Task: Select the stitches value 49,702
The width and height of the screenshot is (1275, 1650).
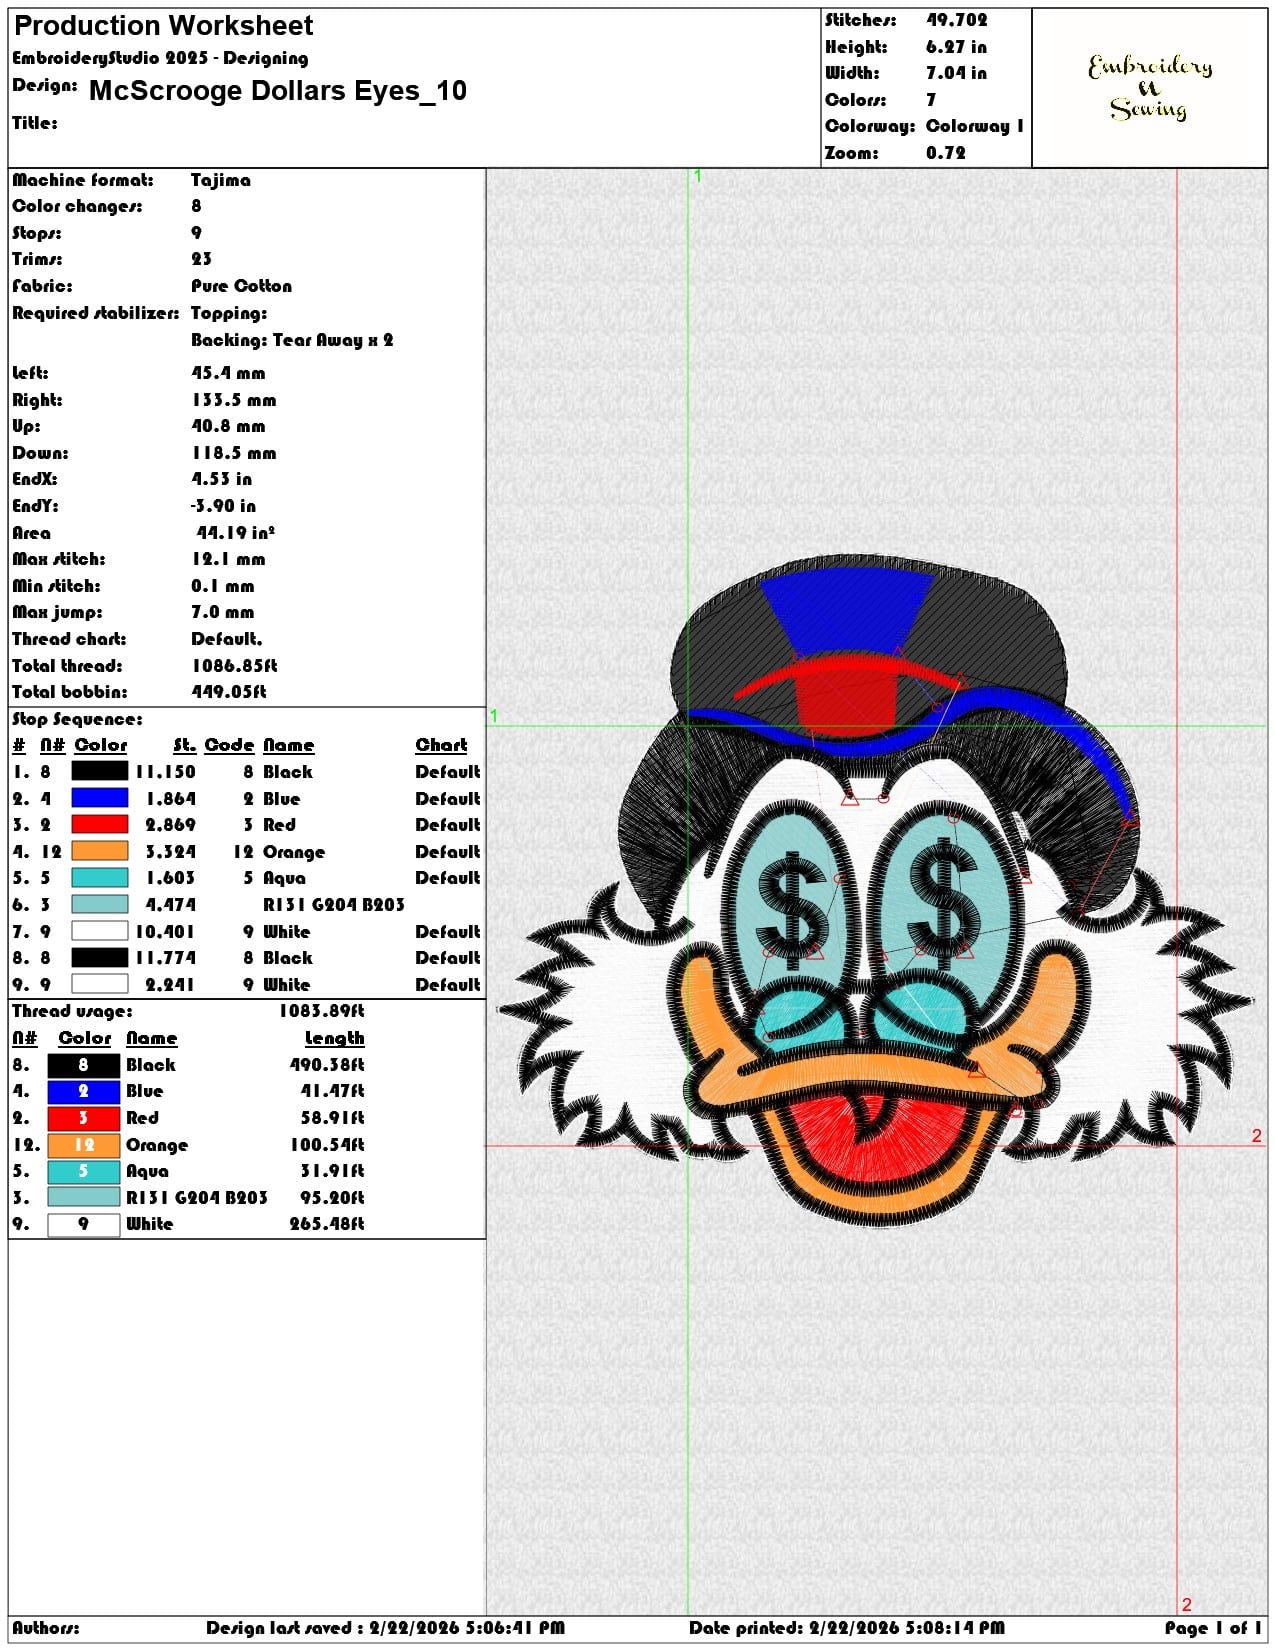Action: tap(956, 20)
